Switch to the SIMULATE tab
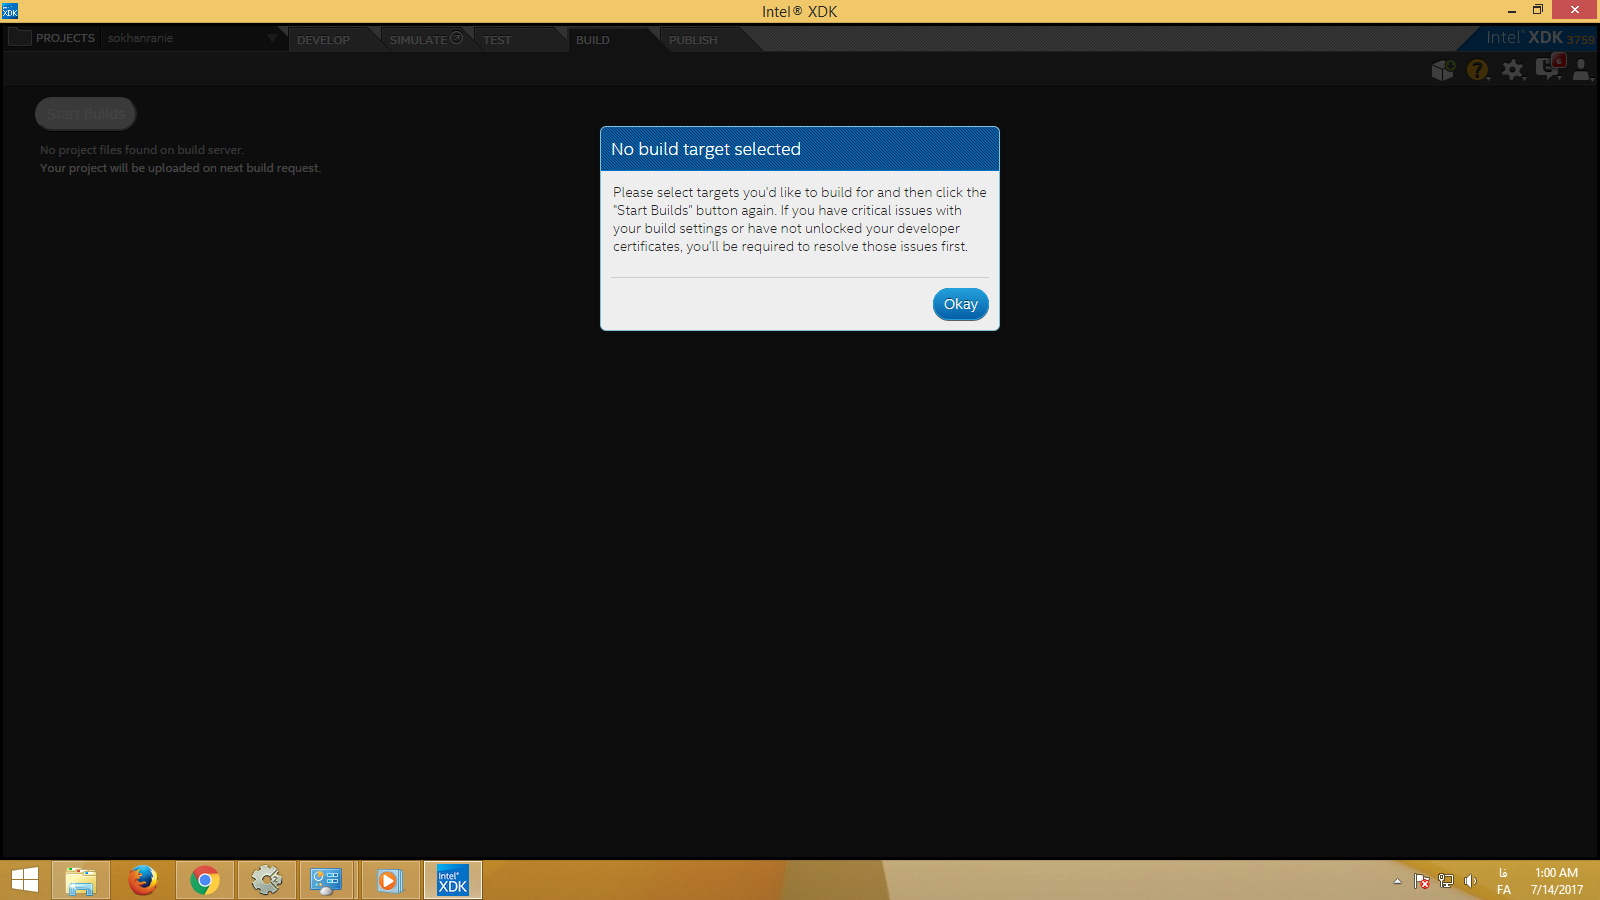This screenshot has width=1600, height=900. click(x=418, y=40)
